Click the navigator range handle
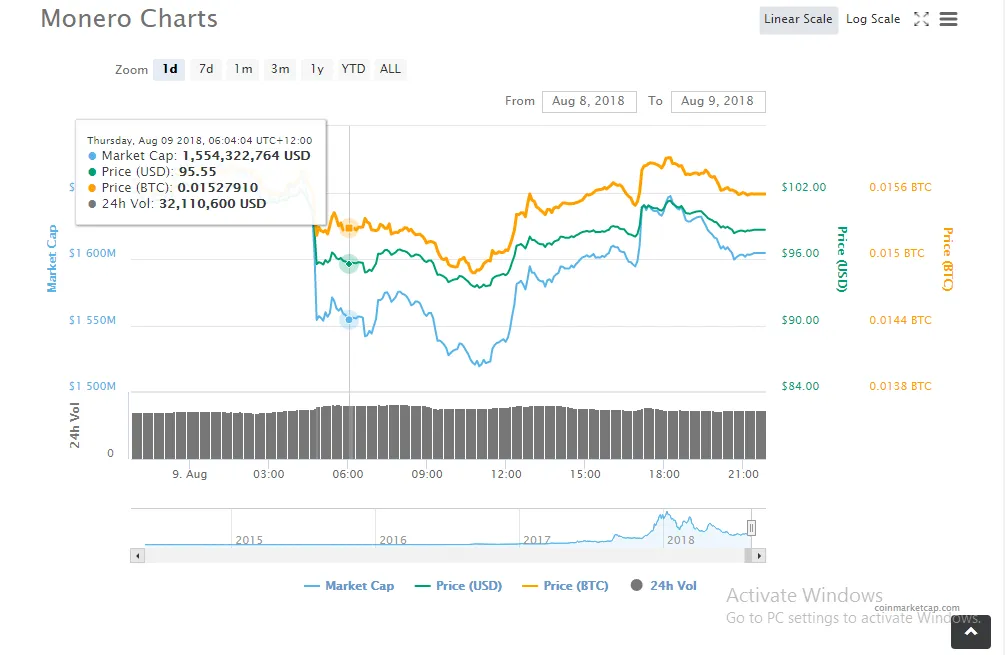The width and height of the screenshot is (1005, 655). click(x=751, y=528)
